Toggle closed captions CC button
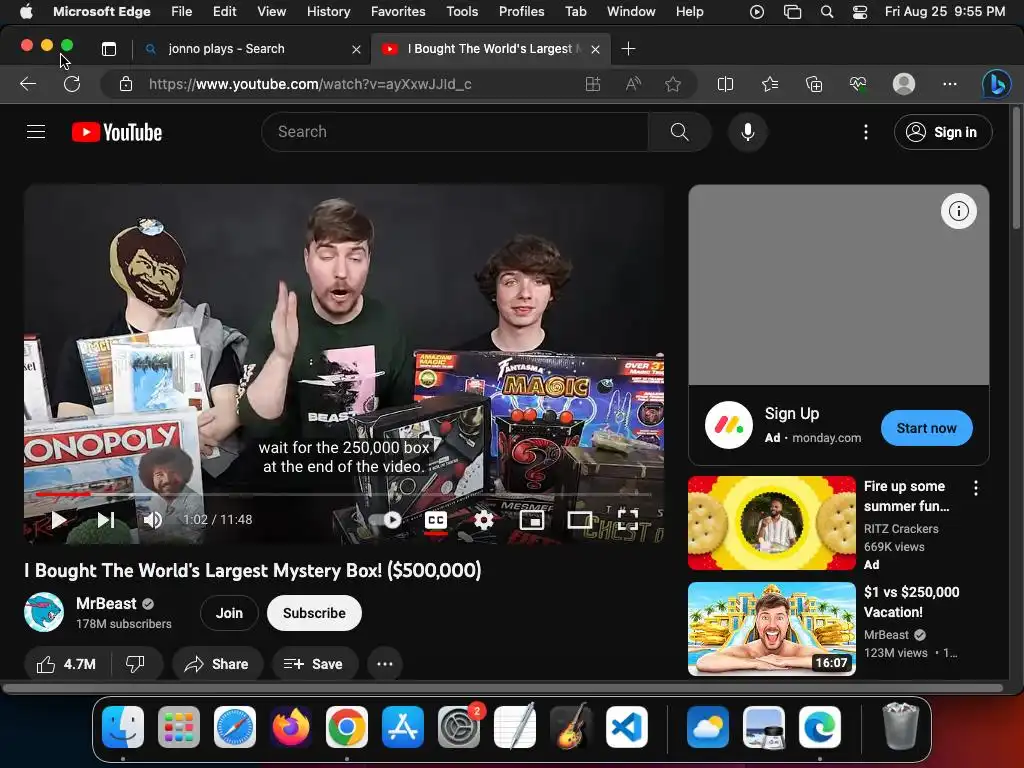The width and height of the screenshot is (1024, 768). coord(436,520)
